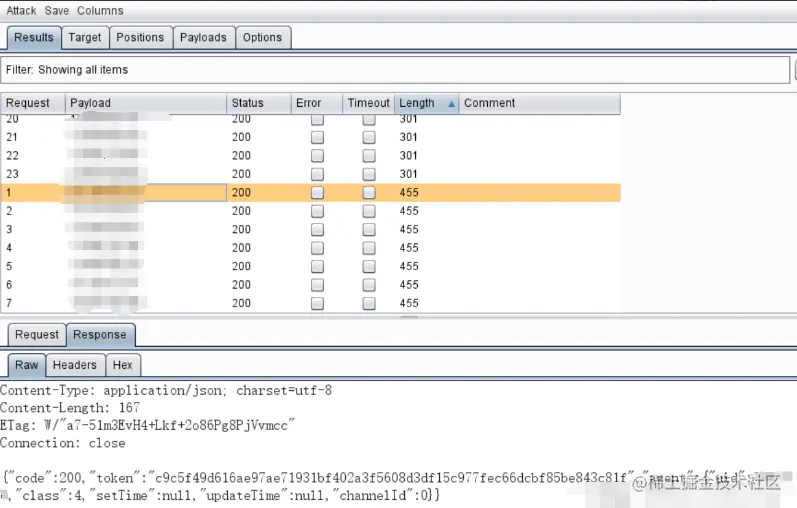Sort by the Request column header
Image resolution: width=797 pixels, height=508 pixels.
click(x=33, y=103)
